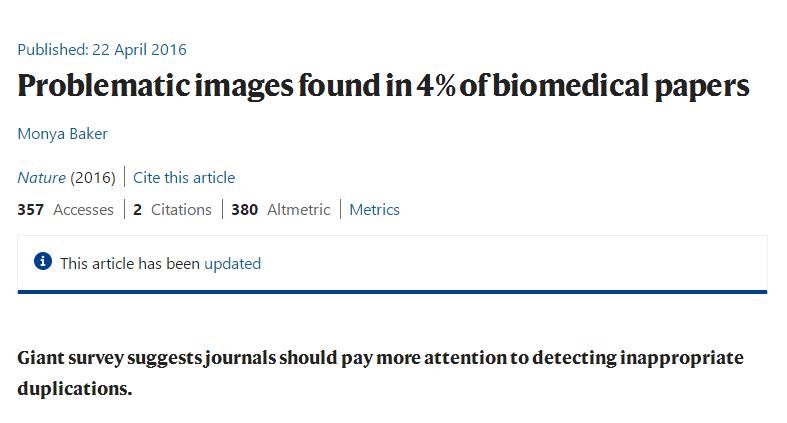
Task: Open the Metrics link
Action: pos(374,210)
